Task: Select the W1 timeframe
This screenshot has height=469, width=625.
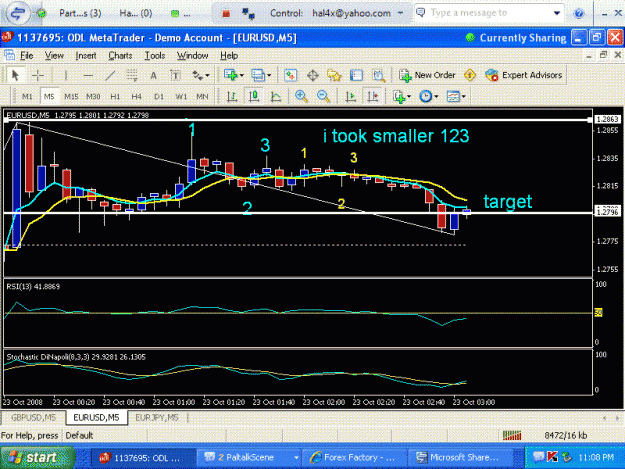Action: [181, 96]
